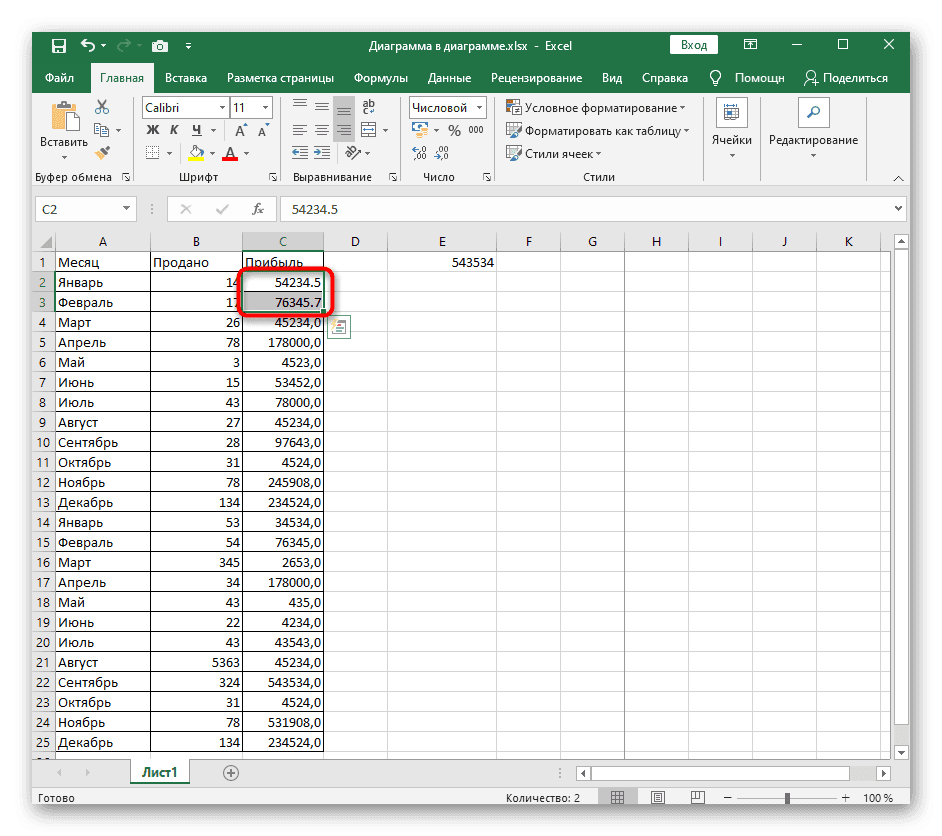Click the Поделиться share button
The height and width of the screenshot is (836, 942).
(x=846, y=78)
